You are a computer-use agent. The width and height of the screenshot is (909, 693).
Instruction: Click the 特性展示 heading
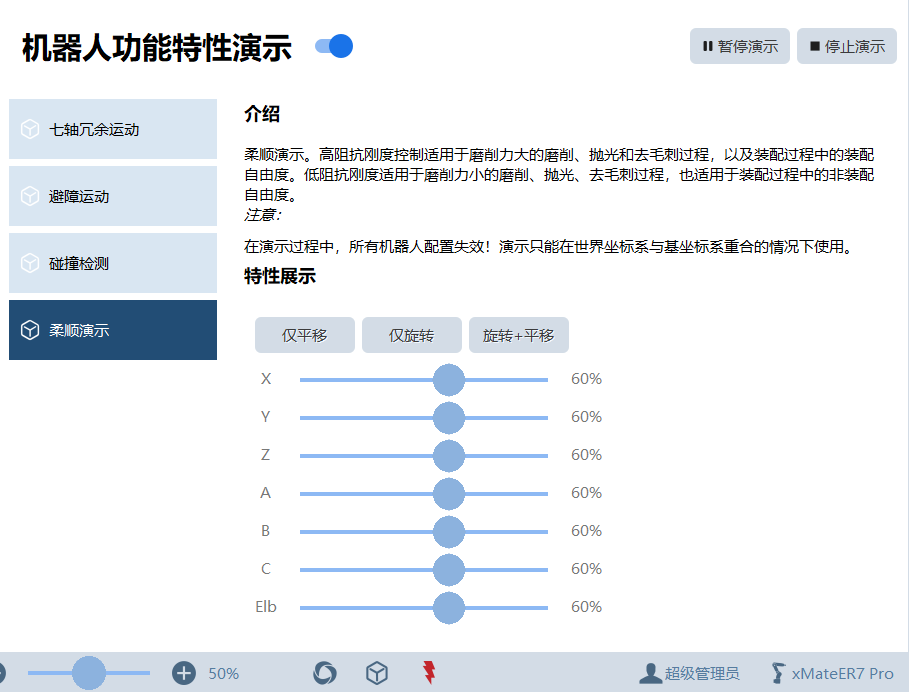click(280, 276)
